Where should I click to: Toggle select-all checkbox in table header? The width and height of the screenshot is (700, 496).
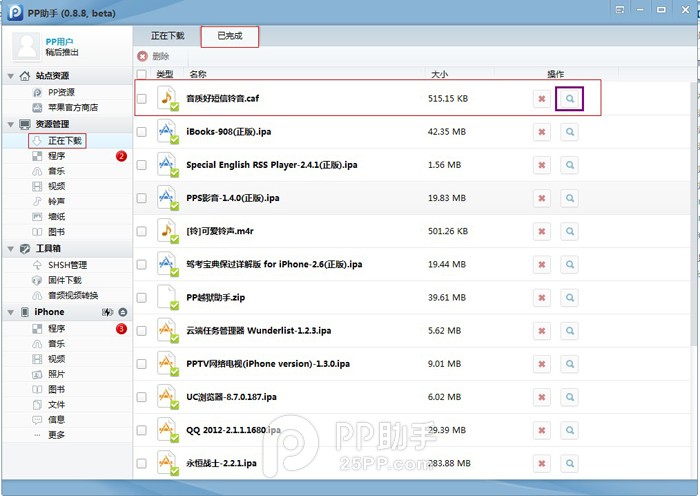[141, 74]
